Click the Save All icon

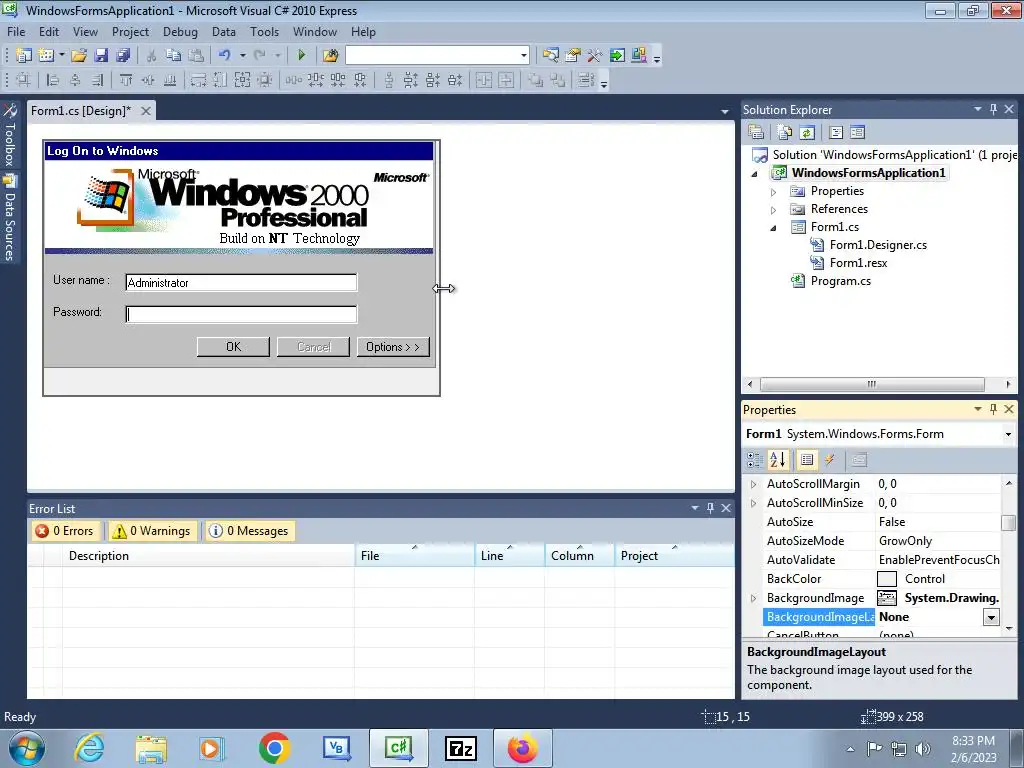tap(123, 56)
